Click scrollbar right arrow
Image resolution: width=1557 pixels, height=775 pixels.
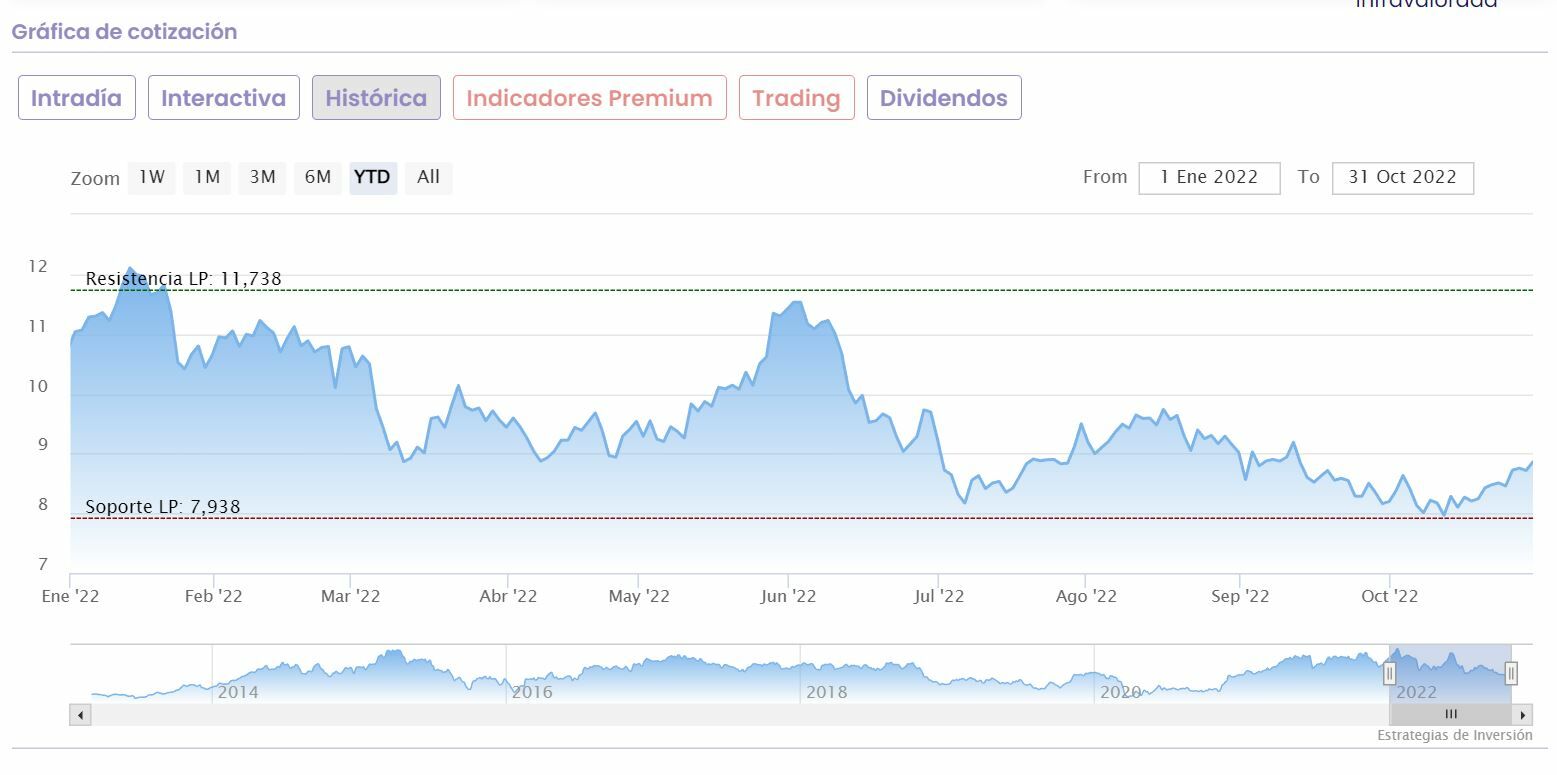coord(1523,715)
